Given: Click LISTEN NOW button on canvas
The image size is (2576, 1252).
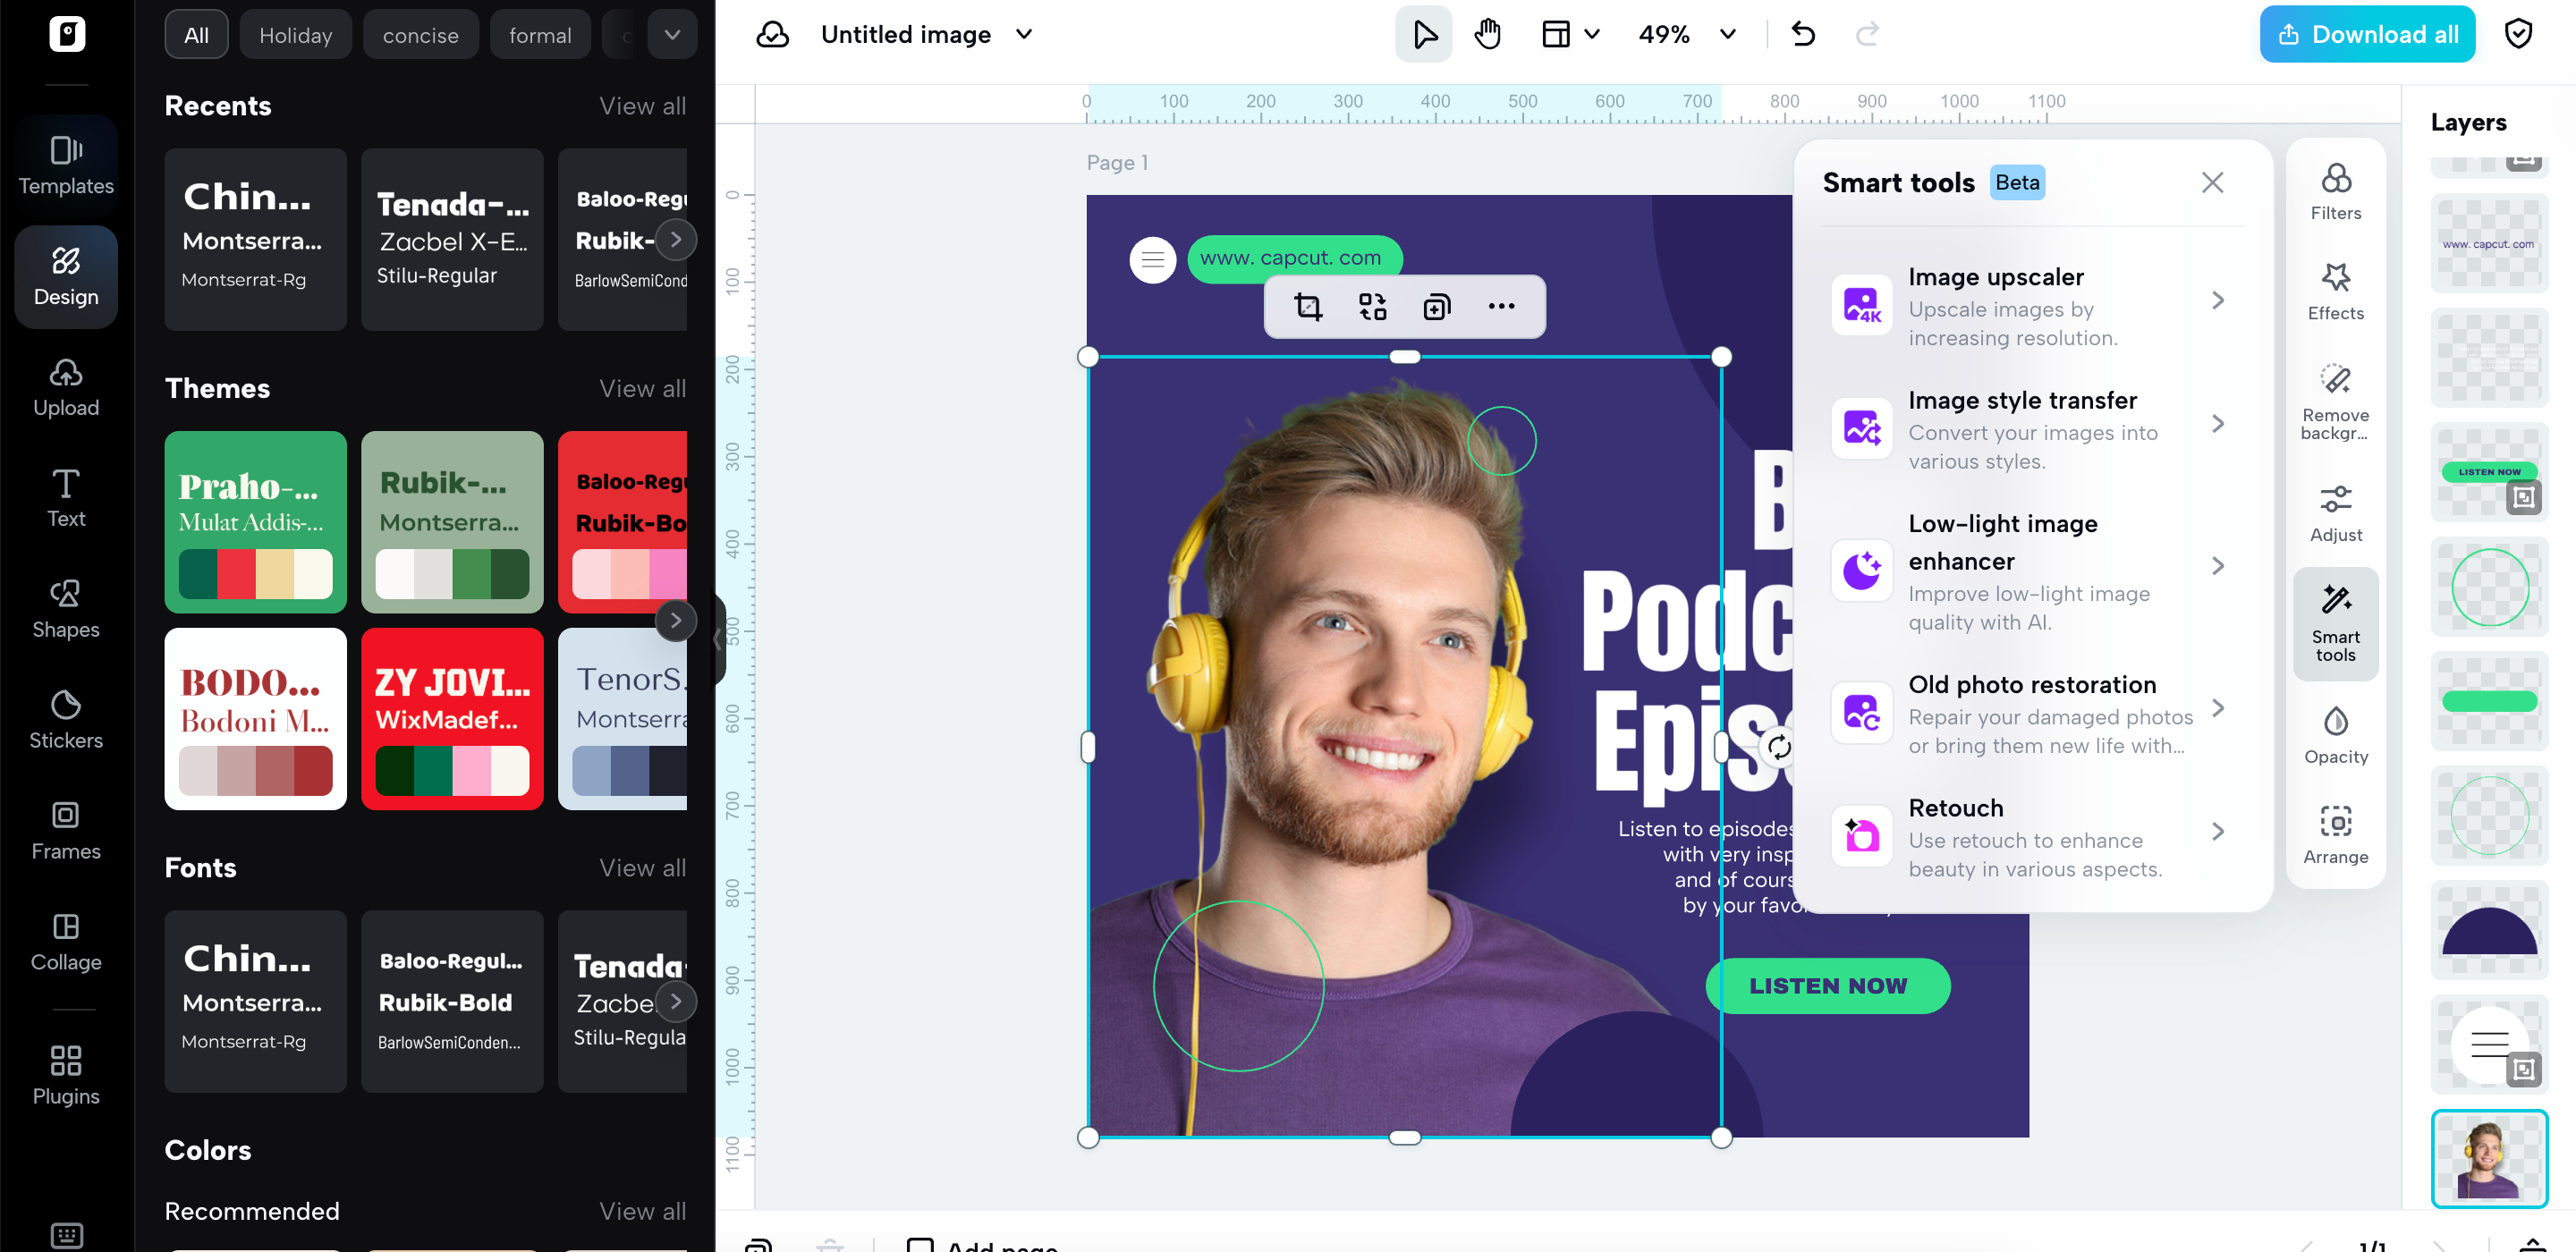Looking at the screenshot, I should (1828, 985).
